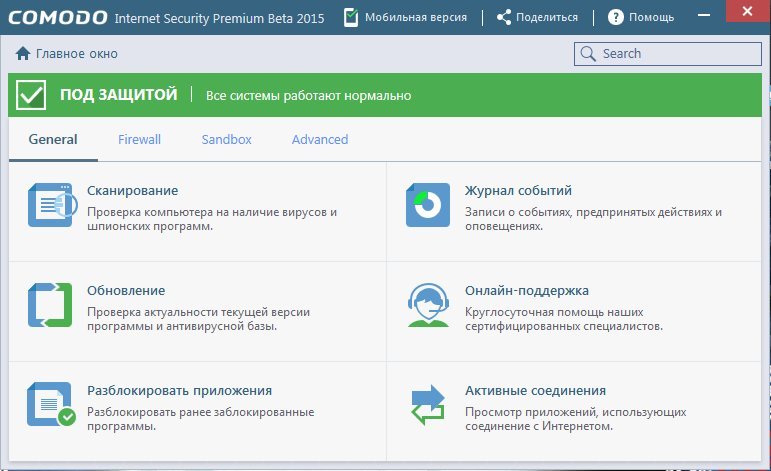Click the Активные соединения title
Image resolution: width=771 pixels, height=471 pixels.
pos(535,391)
